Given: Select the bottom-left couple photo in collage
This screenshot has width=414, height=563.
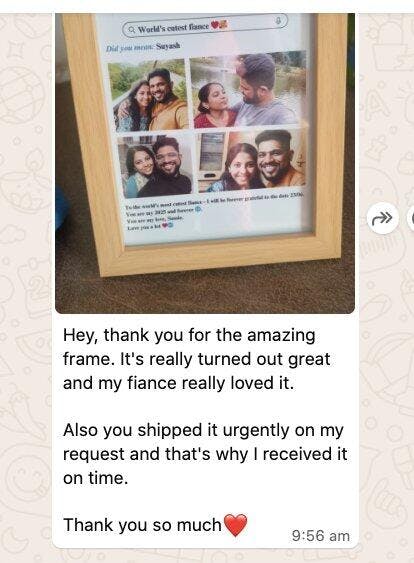Looking at the screenshot, I should tap(155, 166).
